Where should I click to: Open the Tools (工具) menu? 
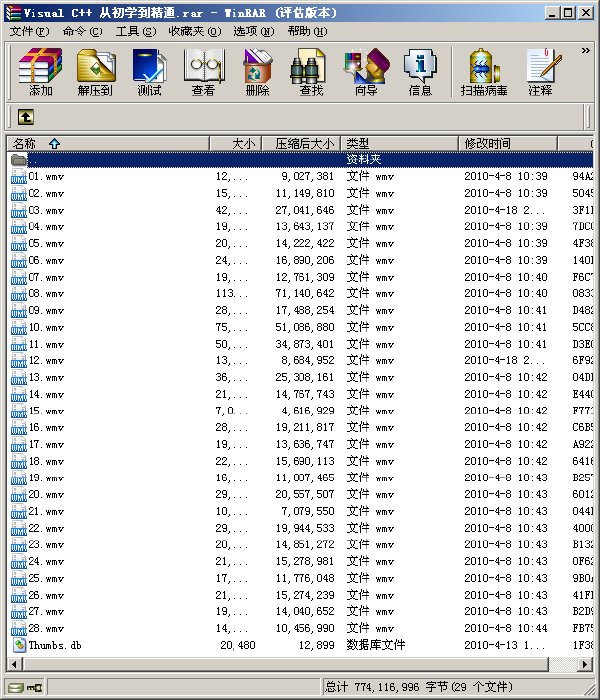[136, 31]
